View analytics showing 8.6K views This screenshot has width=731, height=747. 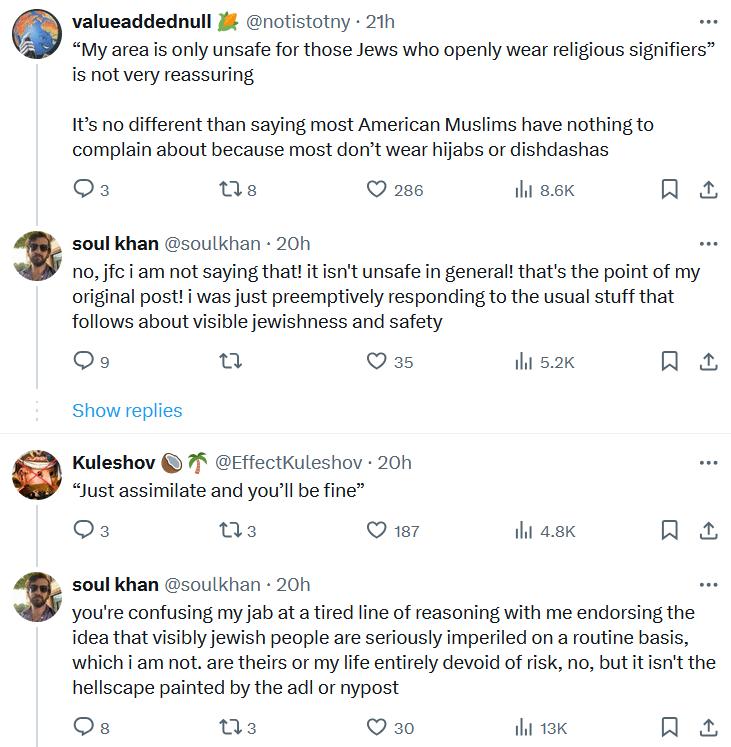click(523, 189)
